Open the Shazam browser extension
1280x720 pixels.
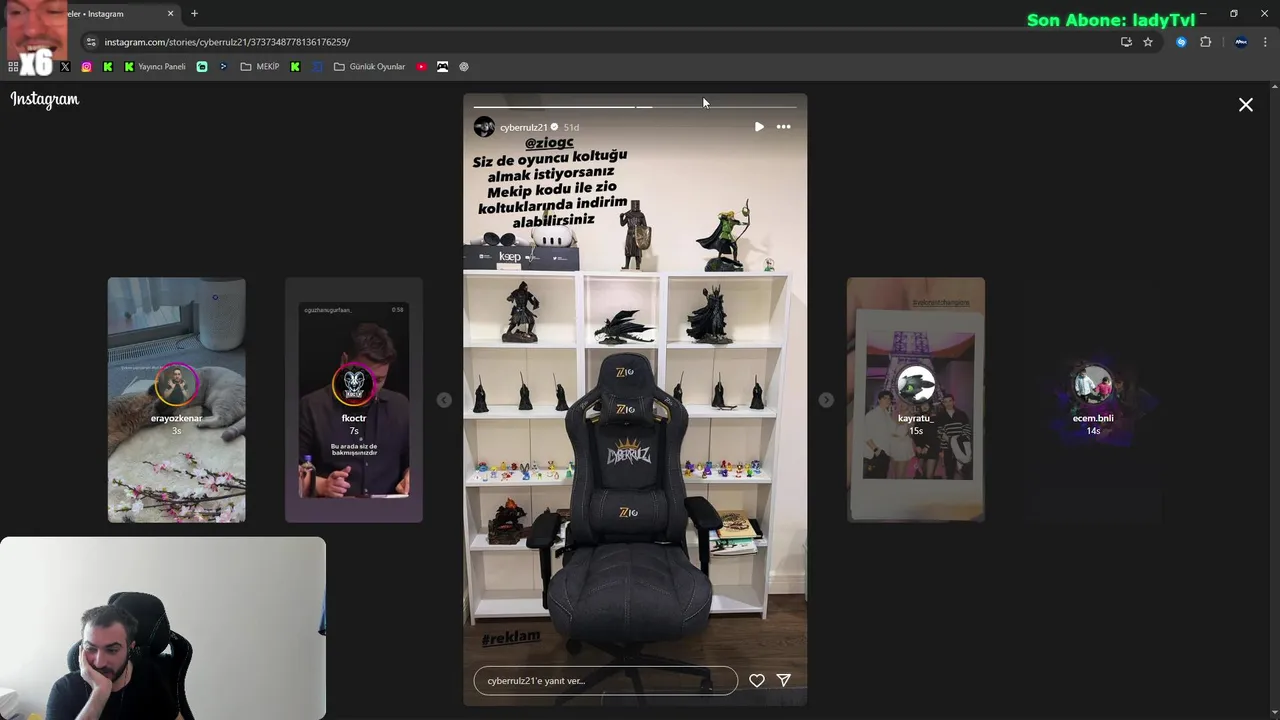point(1181,42)
